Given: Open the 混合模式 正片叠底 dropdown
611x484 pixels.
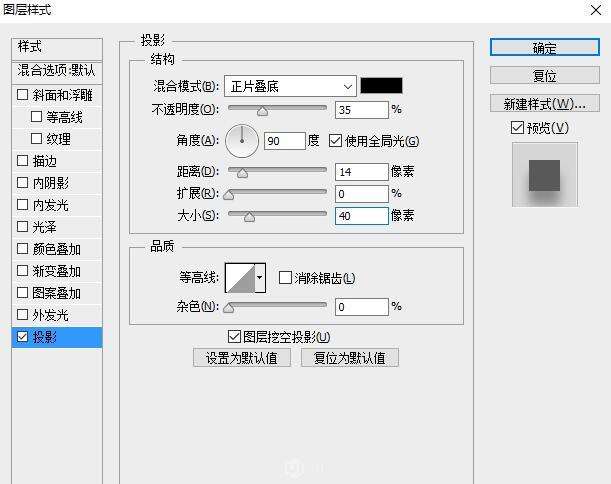Looking at the screenshot, I should click(x=290, y=86).
